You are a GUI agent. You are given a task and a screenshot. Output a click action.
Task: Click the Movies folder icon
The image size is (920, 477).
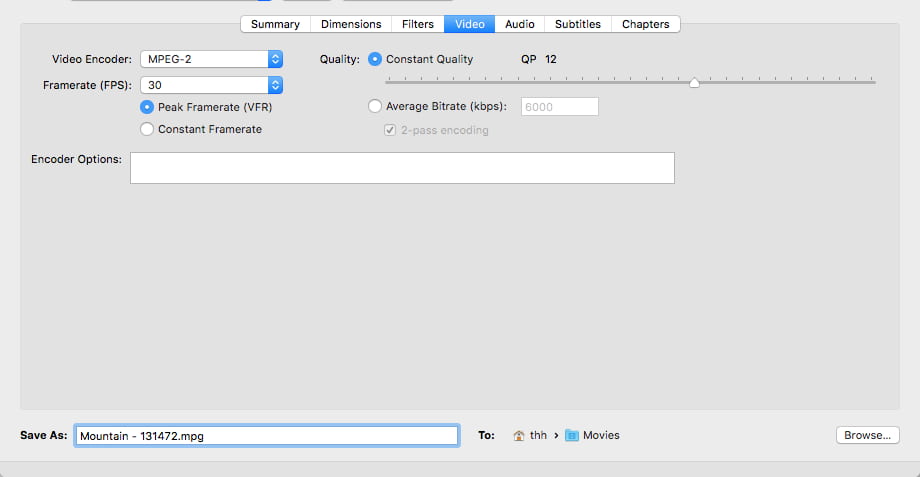point(571,435)
